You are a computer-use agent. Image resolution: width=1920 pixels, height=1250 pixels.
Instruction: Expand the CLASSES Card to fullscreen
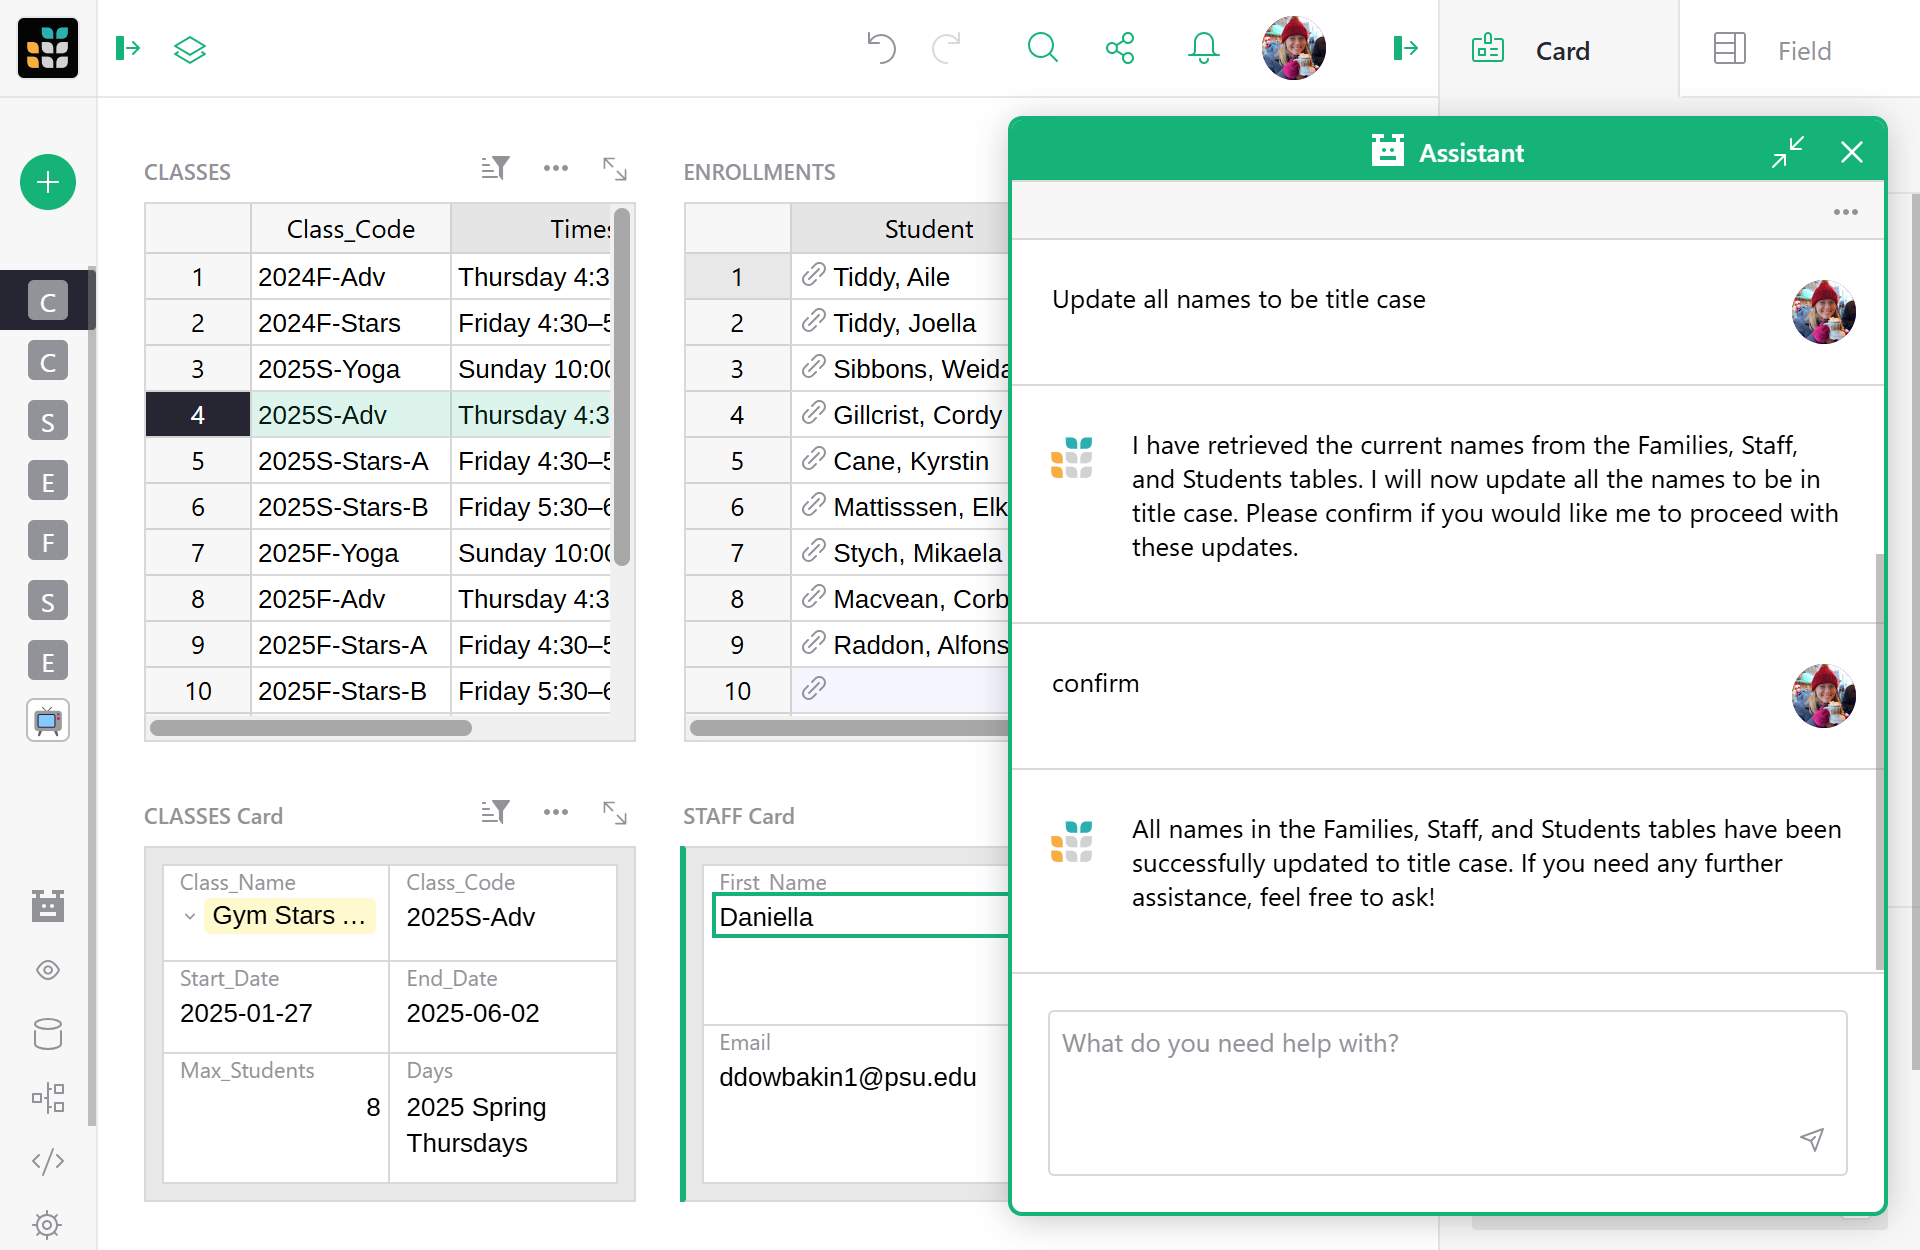(x=614, y=812)
